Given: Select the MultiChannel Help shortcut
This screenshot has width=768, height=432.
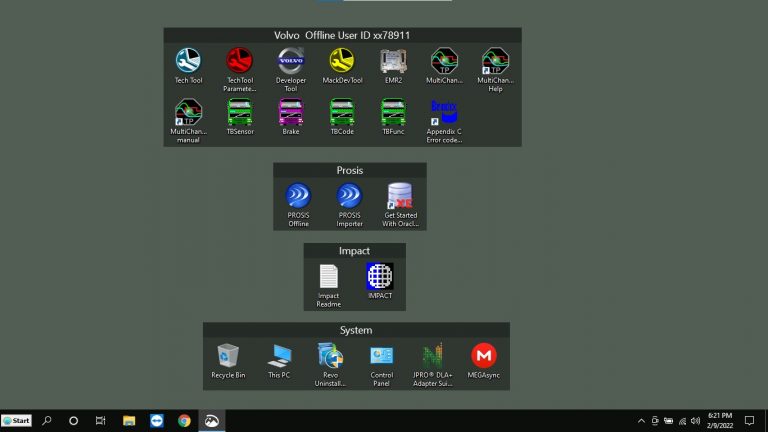Looking at the screenshot, I should pyautogui.click(x=495, y=61).
